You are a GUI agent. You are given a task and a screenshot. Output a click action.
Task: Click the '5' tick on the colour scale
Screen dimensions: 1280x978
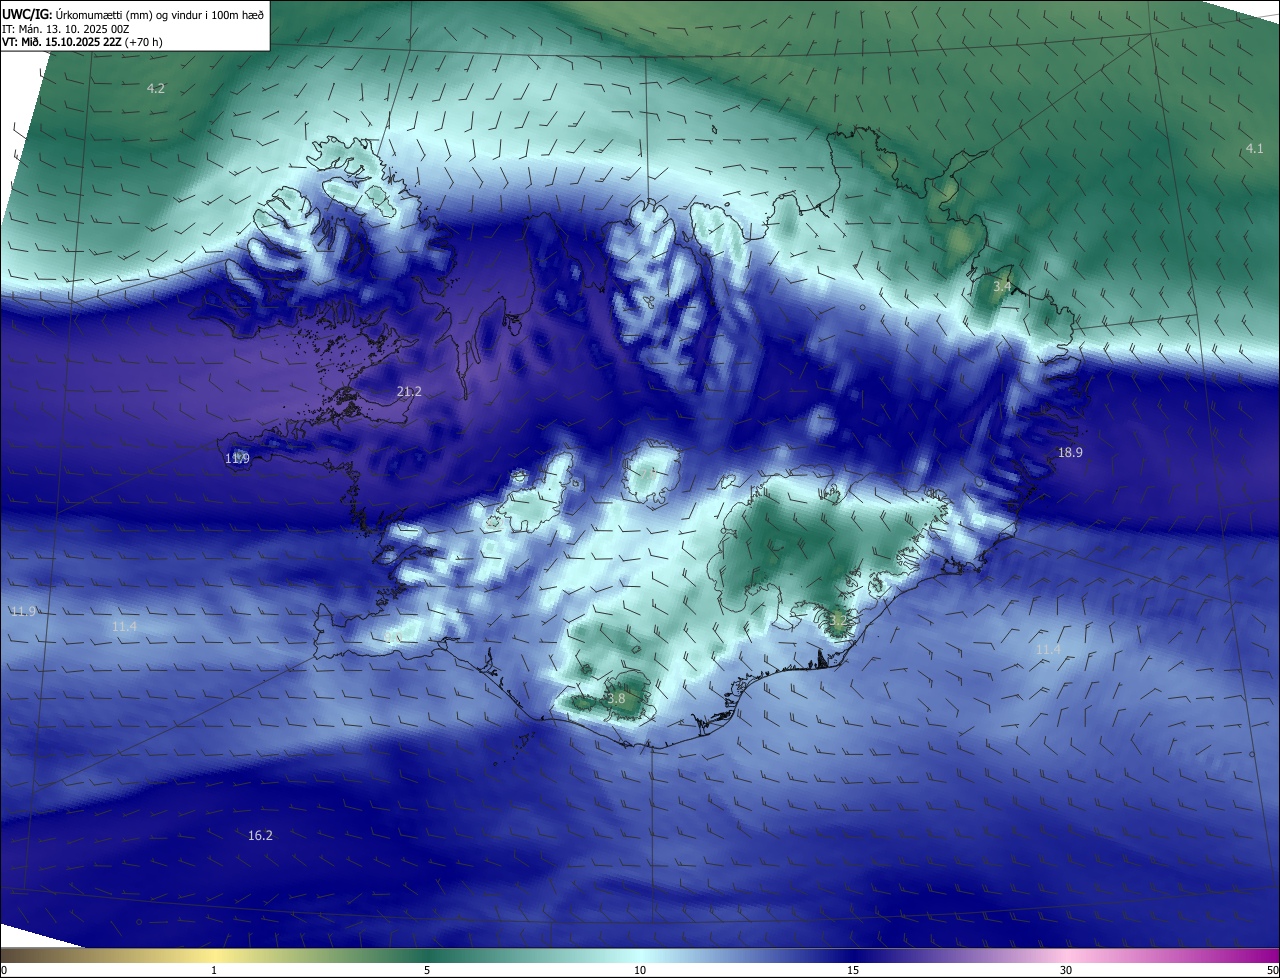(427, 970)
